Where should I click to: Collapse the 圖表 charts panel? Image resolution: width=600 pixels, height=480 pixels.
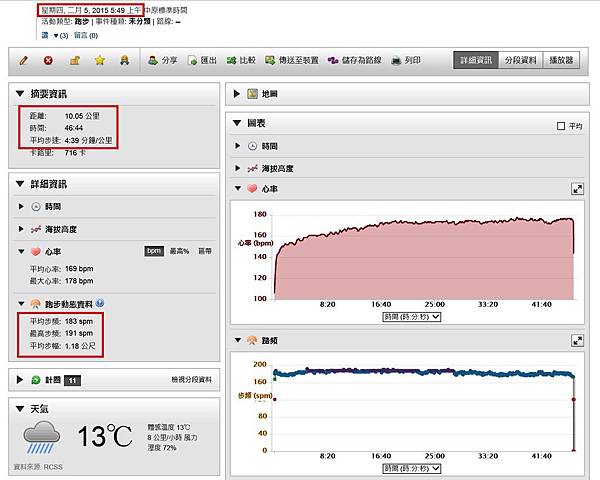click(237, 123)
